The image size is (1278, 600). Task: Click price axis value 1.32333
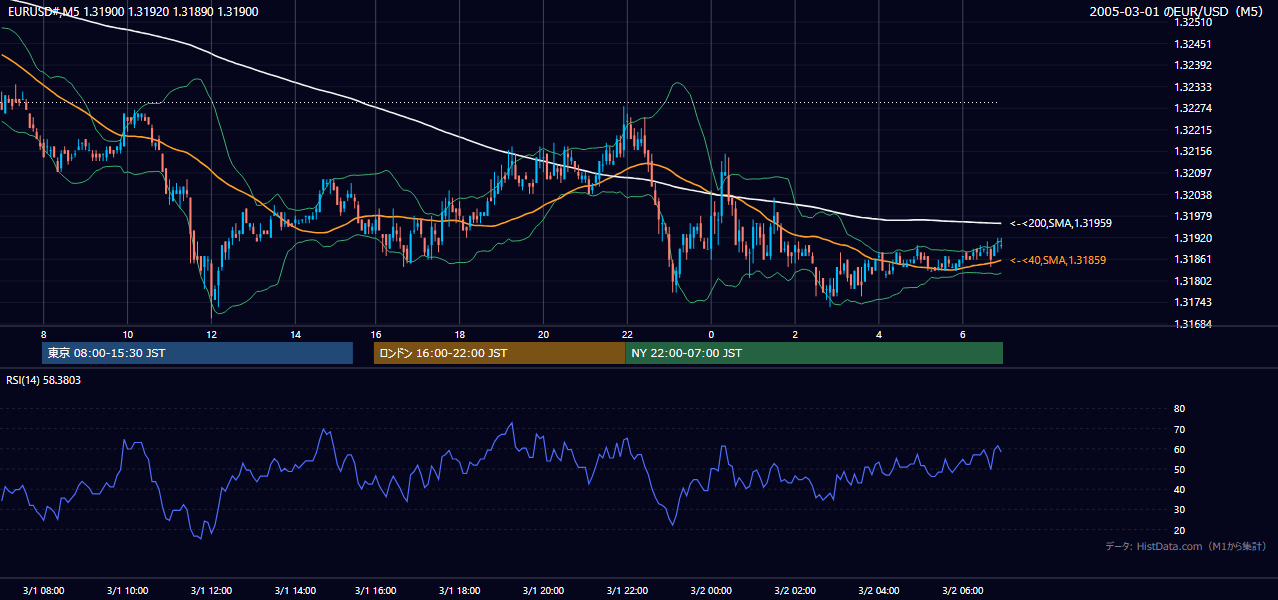point(1192,87)
